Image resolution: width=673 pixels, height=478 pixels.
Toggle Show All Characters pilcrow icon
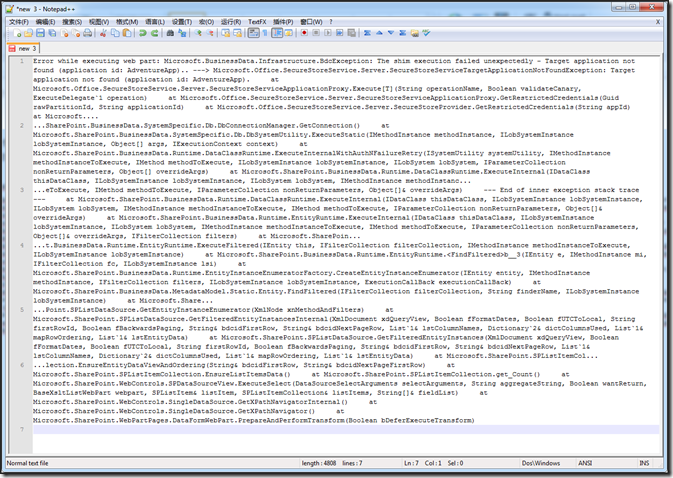(x=265, y=33)
